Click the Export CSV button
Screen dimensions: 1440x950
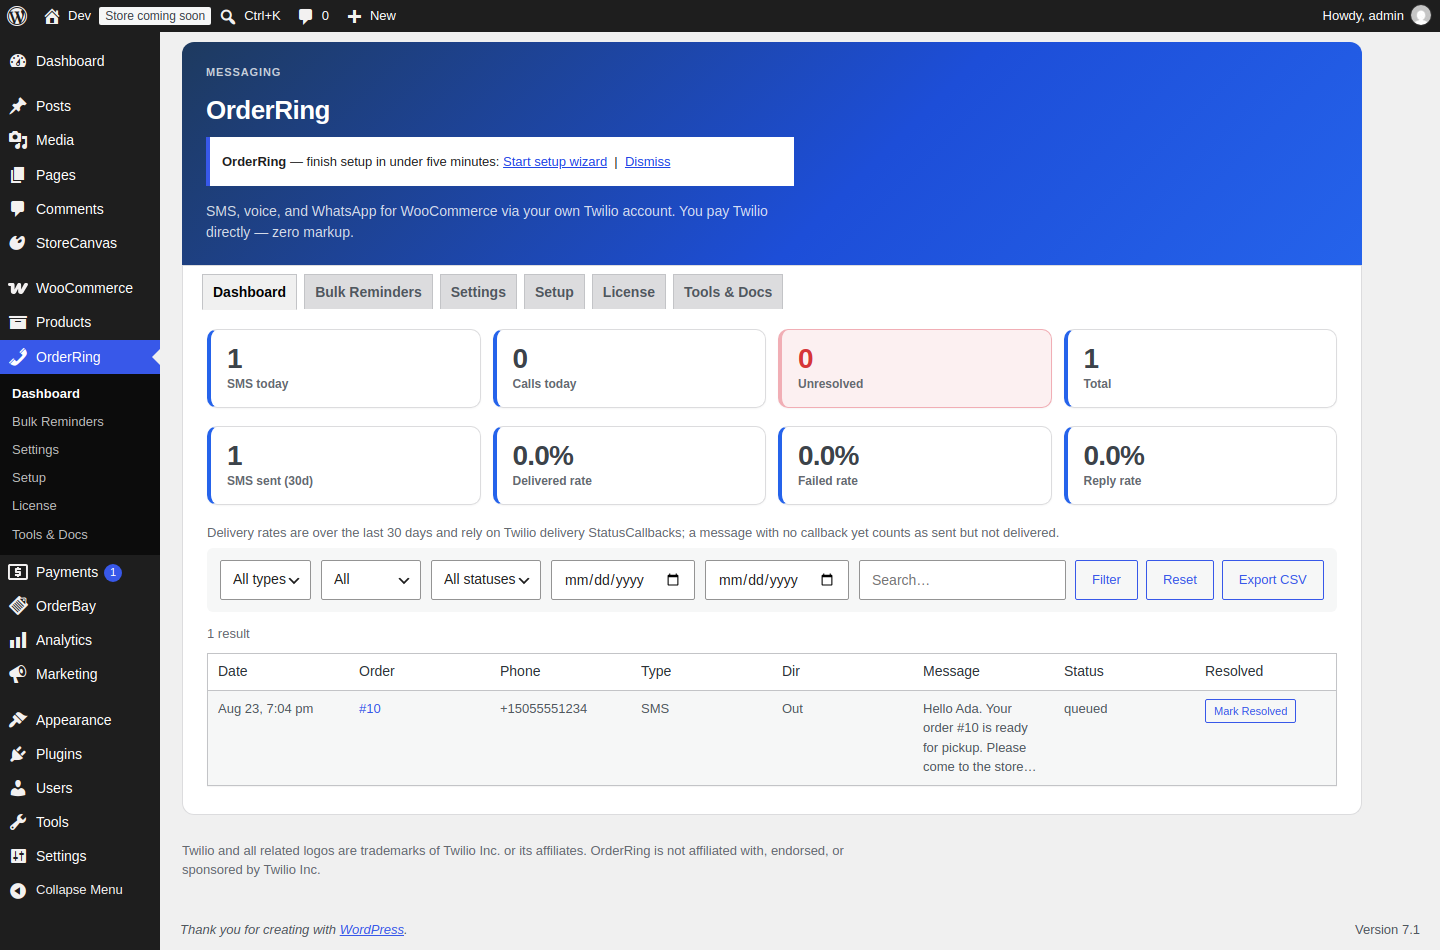point(1273,580)
